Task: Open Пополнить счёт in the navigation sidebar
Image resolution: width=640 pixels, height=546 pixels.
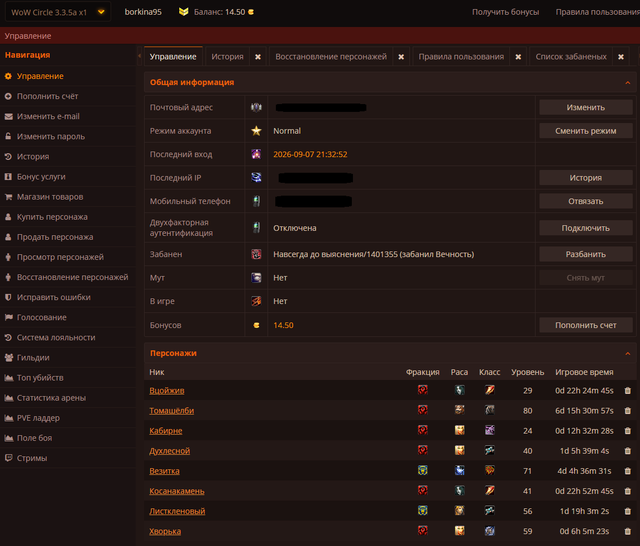Action: pos(47,96)
